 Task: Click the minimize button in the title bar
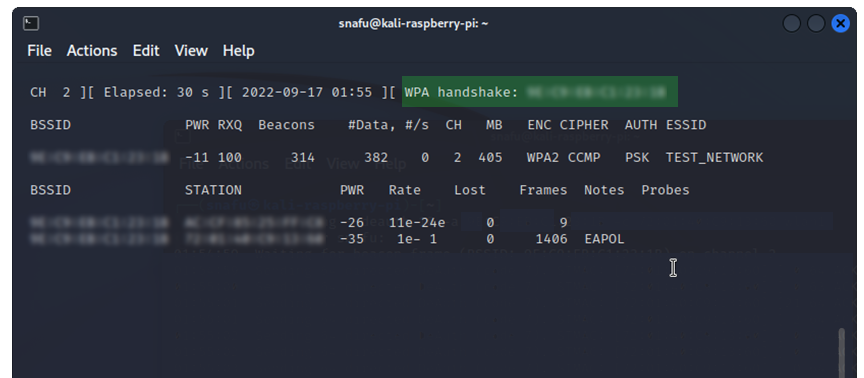point(791,23)
